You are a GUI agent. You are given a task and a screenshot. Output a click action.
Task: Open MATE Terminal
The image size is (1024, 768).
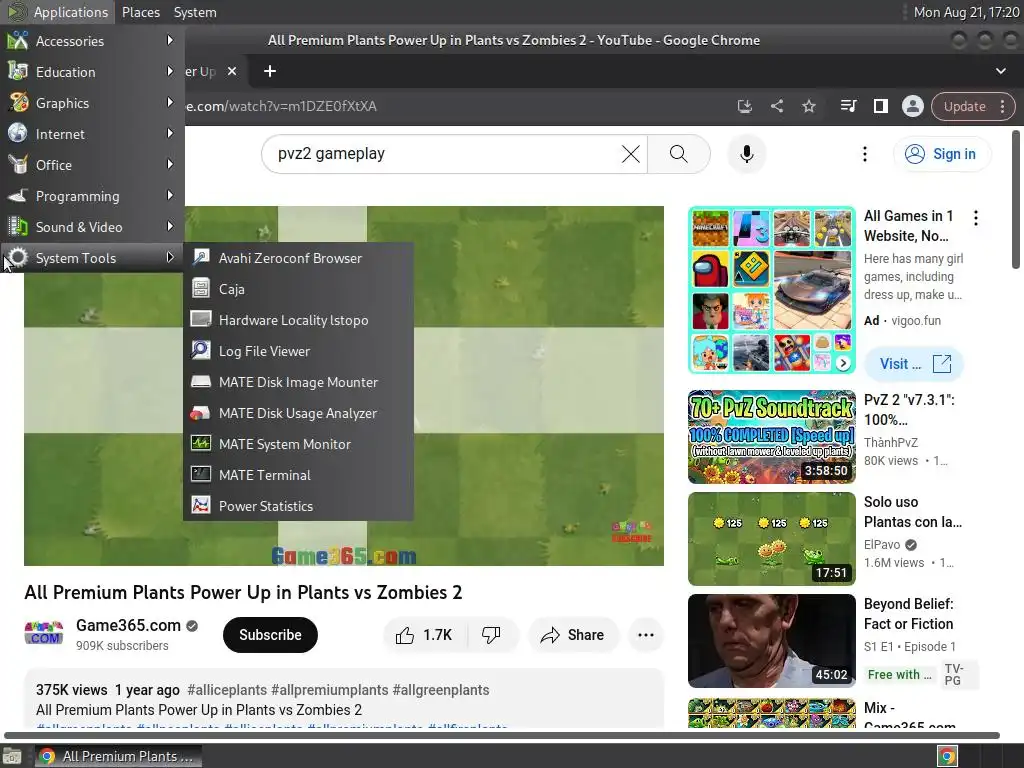[x=298, y=475]
